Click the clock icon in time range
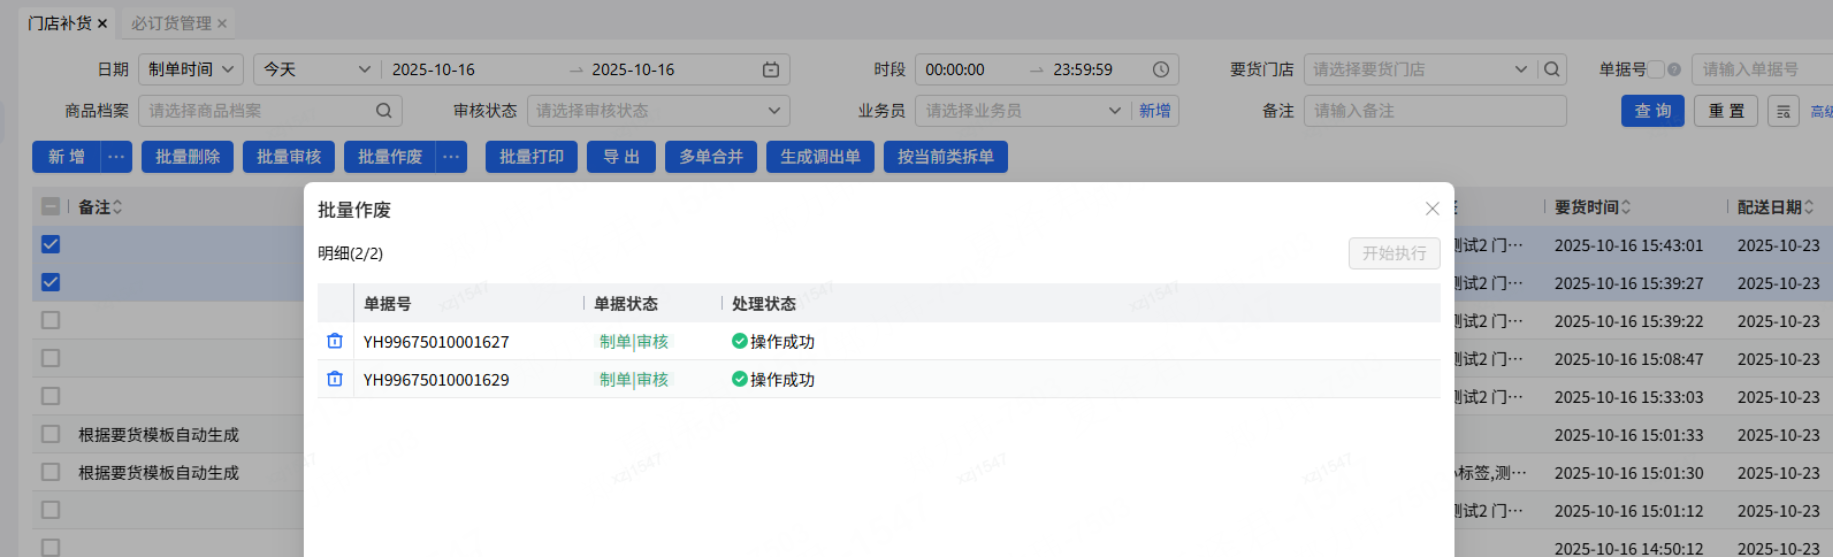This screenshot has width=1833, height=557. click(1160, 69)
